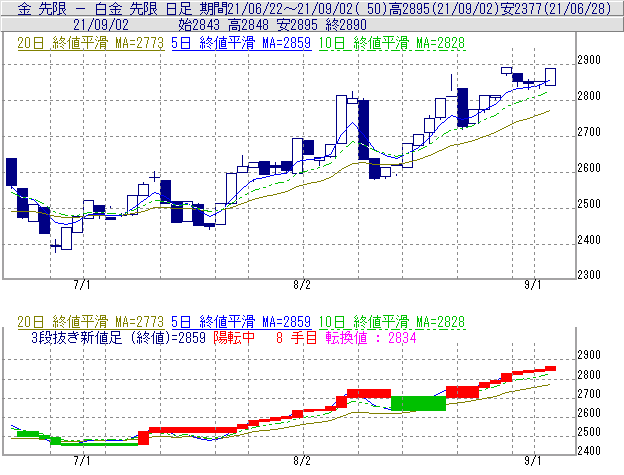This screenshot has height=475, width=624.
Task: Click the date 21/09/02 in the second header row
Action: (101, 25)
